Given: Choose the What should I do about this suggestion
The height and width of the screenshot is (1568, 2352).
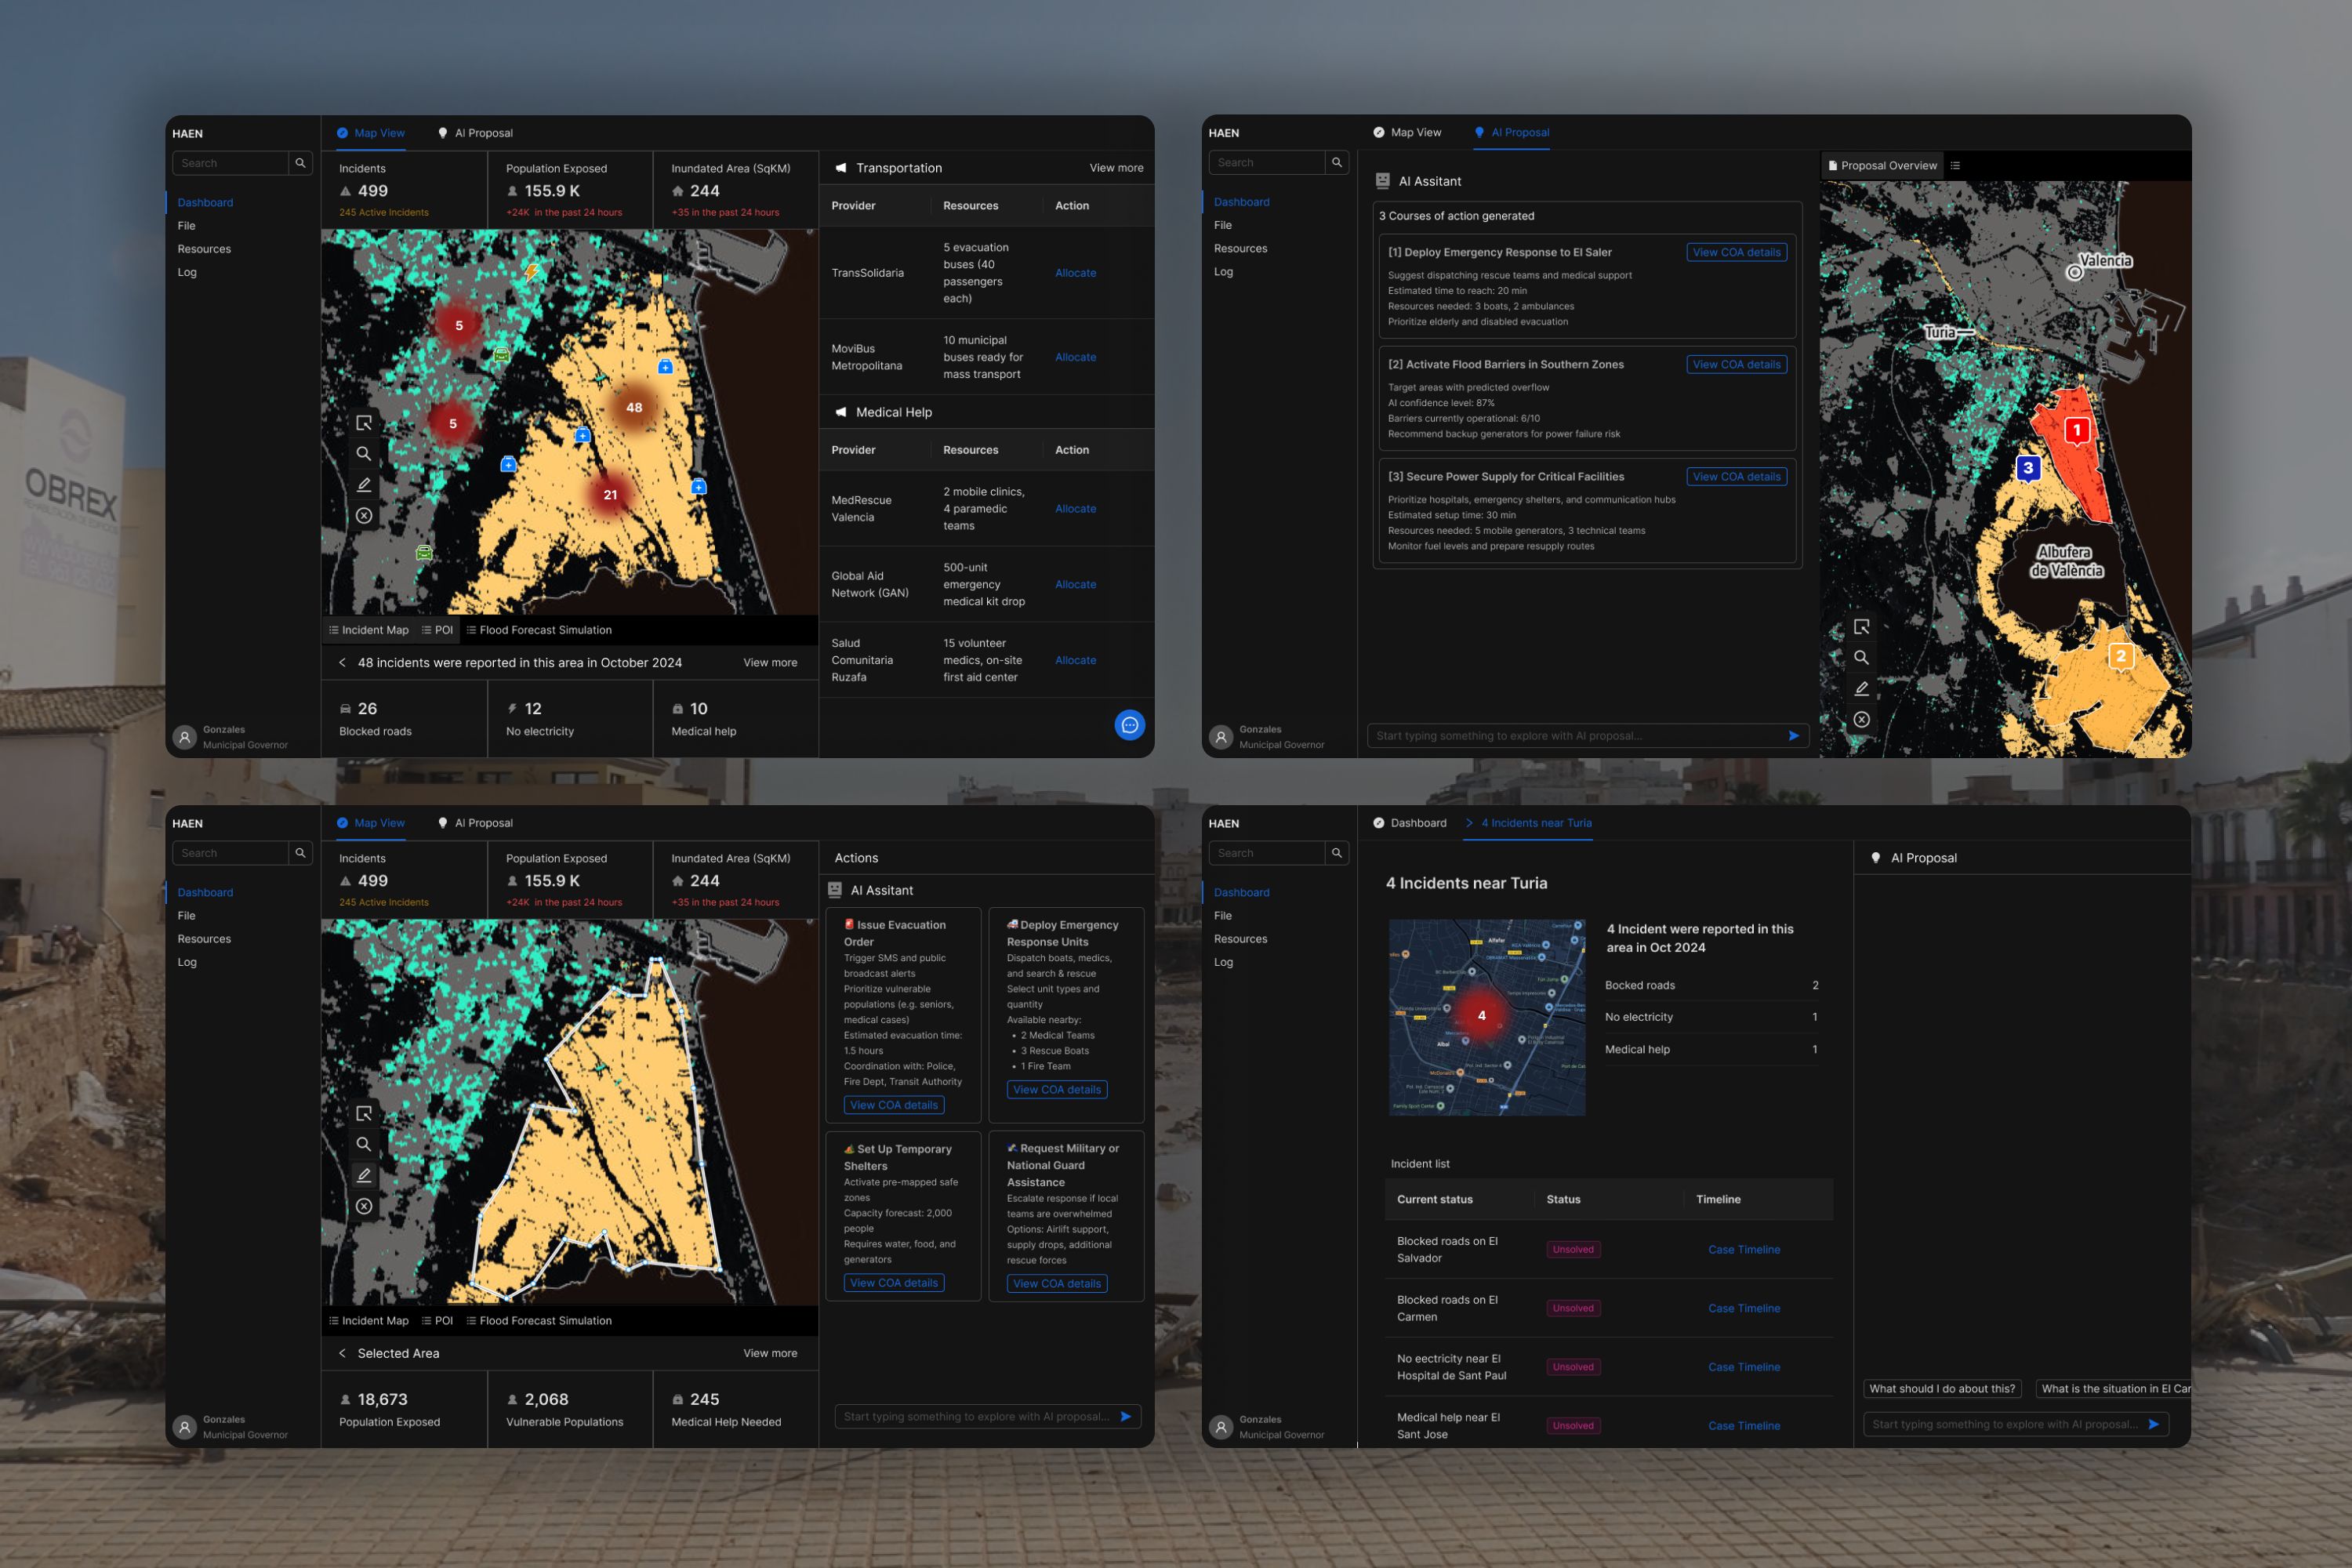Looking at the screenshot, I should tap(1941, 1389).
